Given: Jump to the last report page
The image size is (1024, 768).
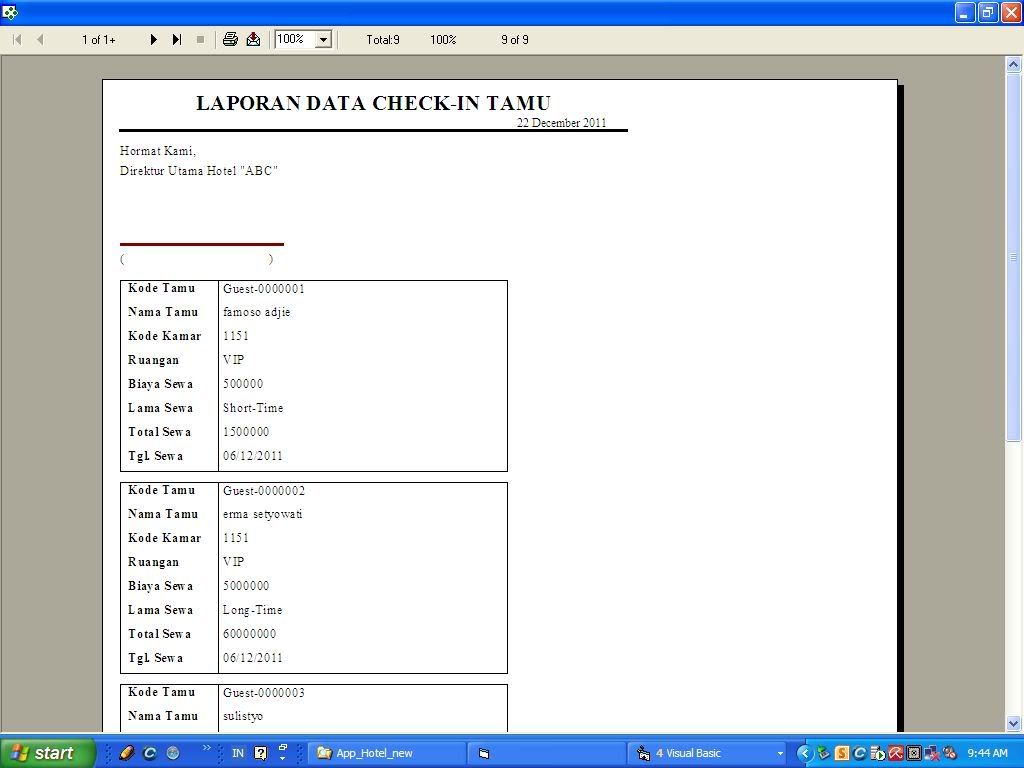Looking at the screenshot, I should (x=177, y=40).
